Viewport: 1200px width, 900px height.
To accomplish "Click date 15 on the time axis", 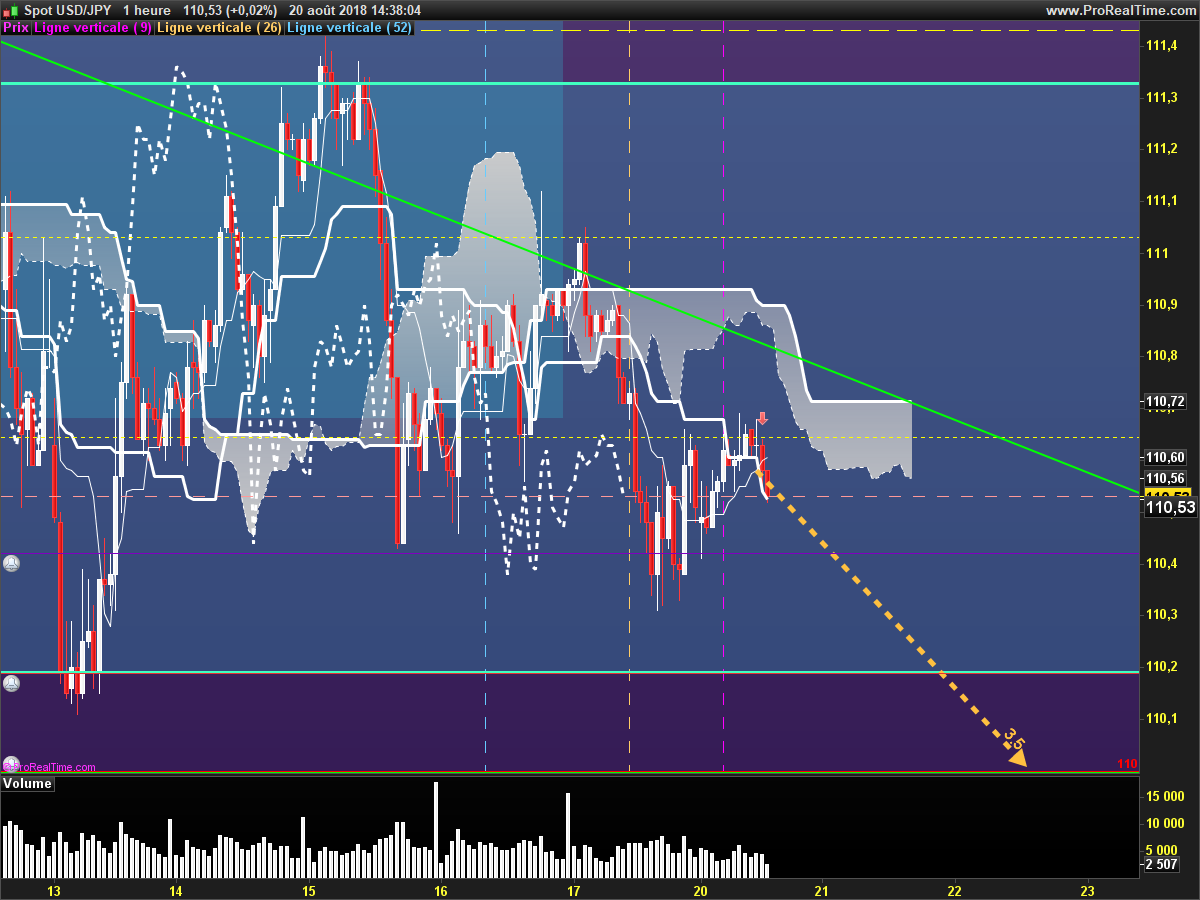I will tap(308, 890).
